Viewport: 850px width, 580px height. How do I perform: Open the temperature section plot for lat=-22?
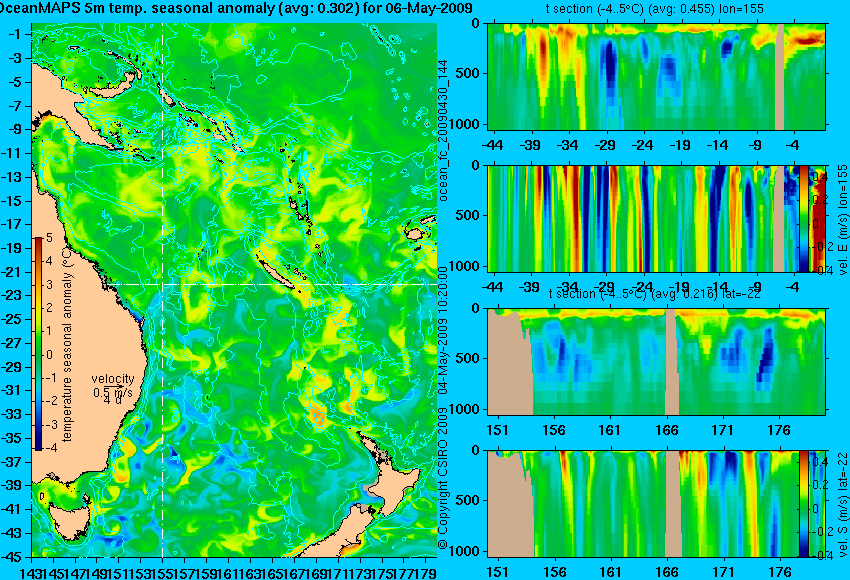656,362
